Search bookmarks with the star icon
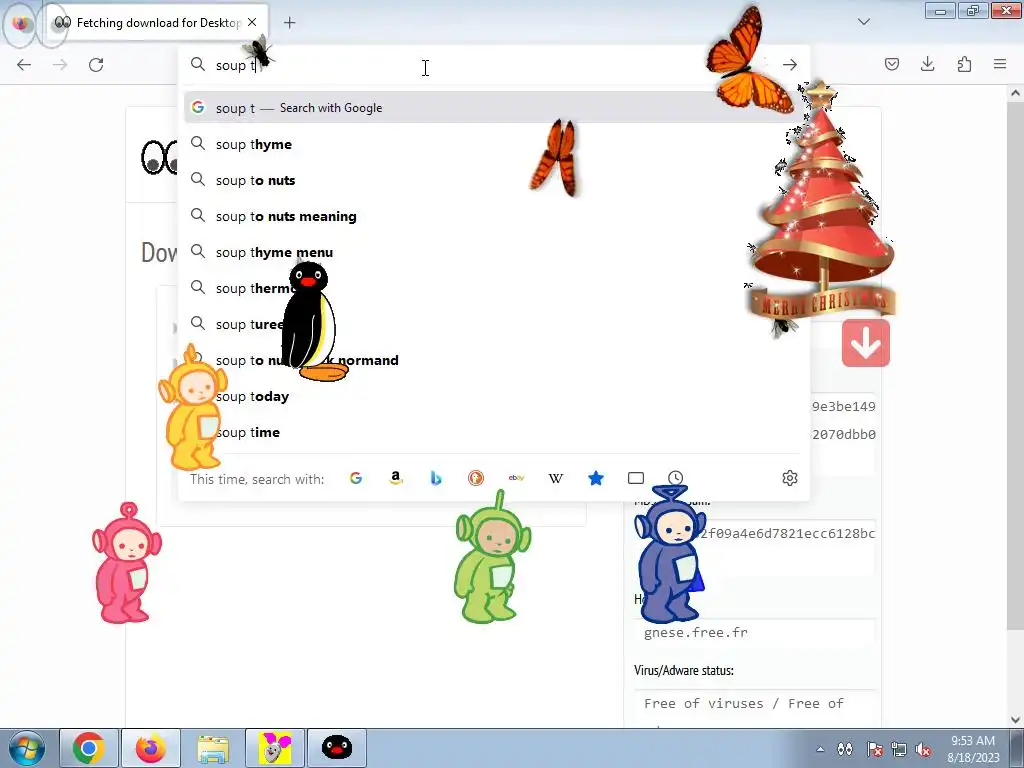Viewport: 1024px width, 768px height. pos(596,478)
